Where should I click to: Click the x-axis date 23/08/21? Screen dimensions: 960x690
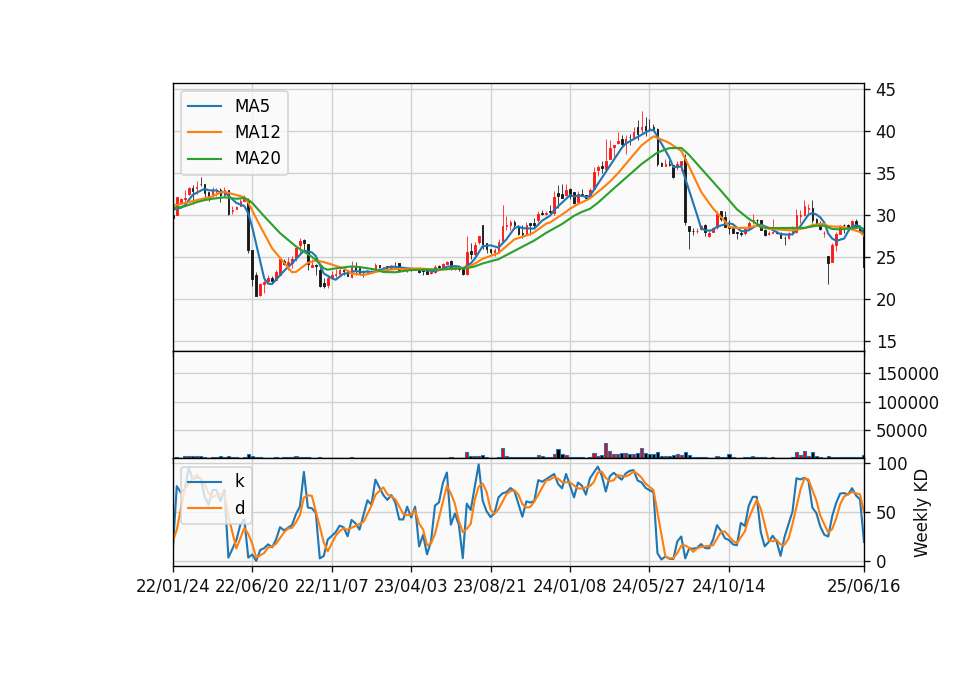(x=490, y=586)
